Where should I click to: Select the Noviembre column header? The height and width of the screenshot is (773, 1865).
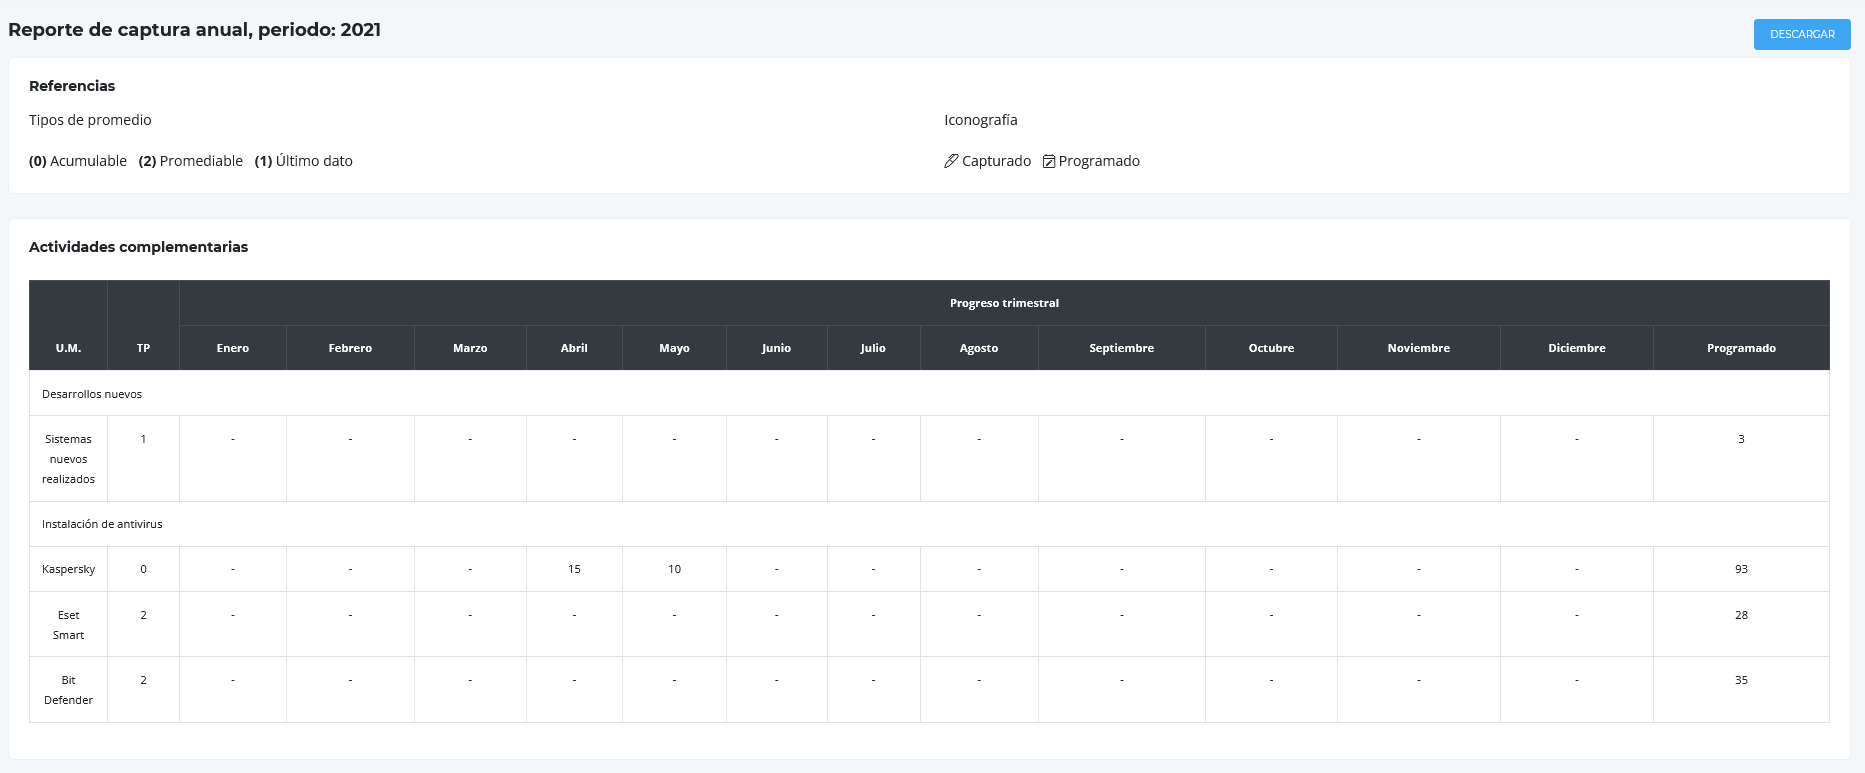[1418, 348]
